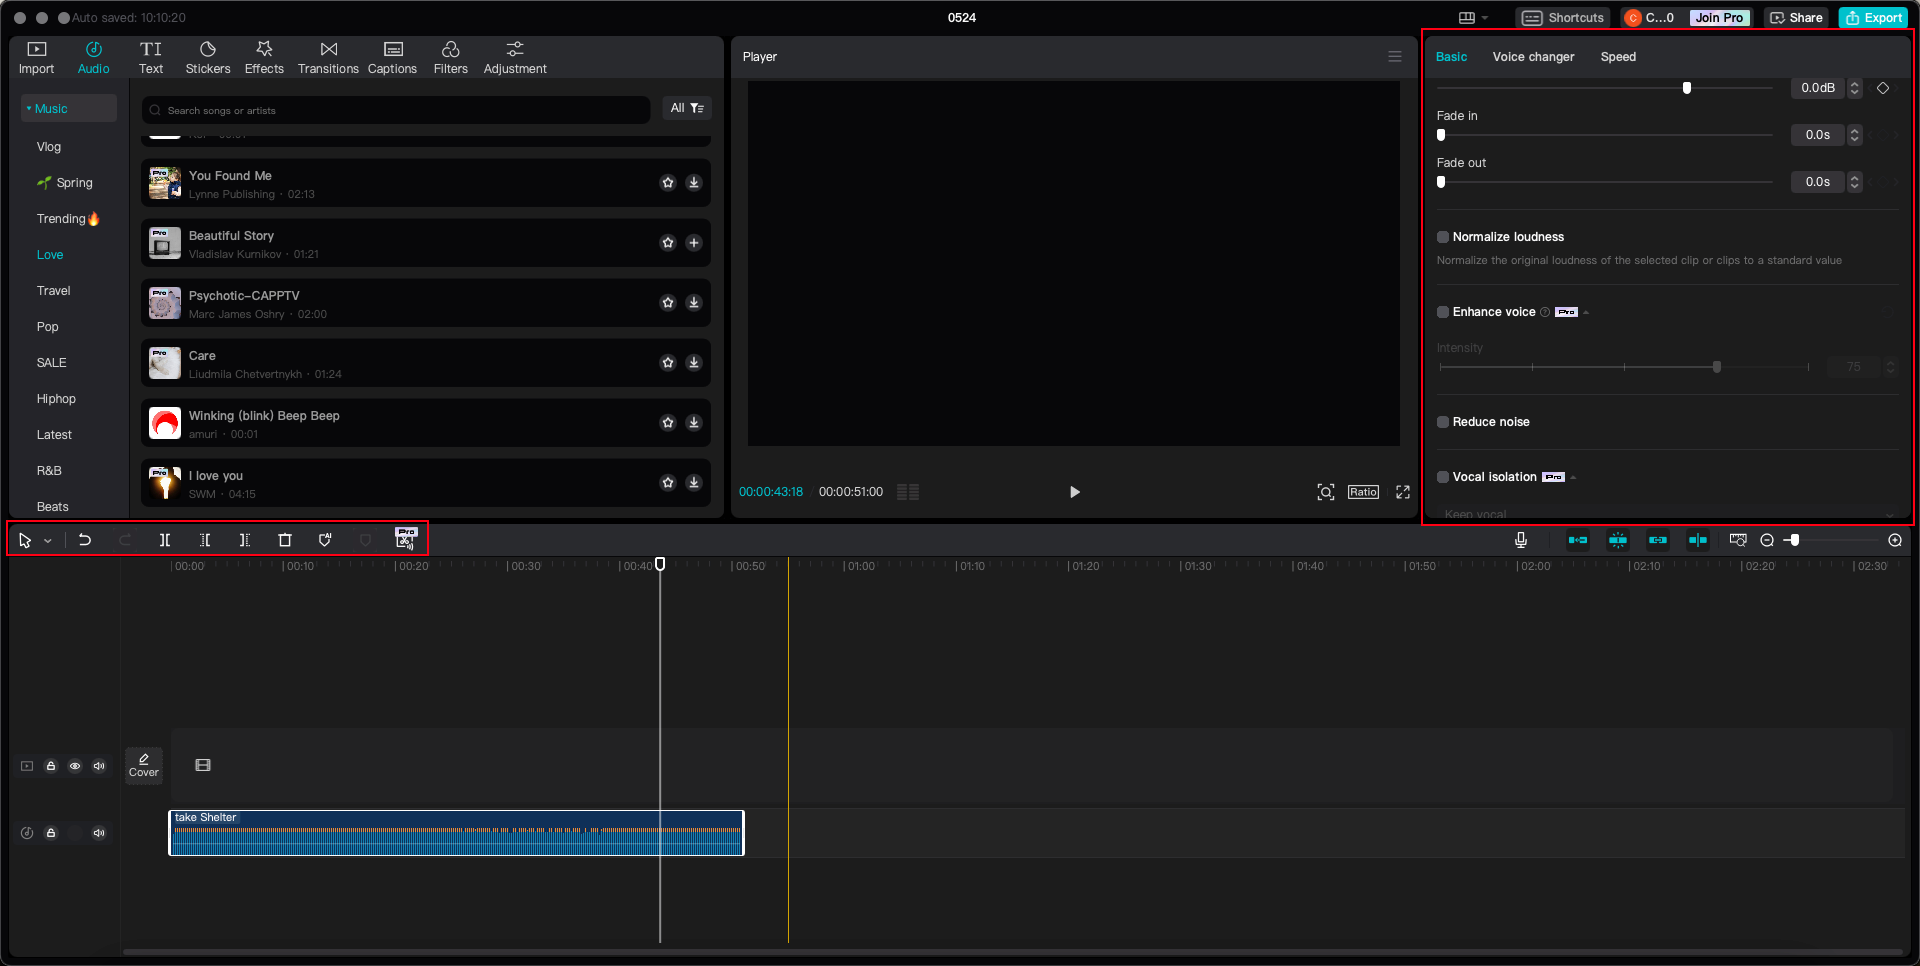
Task: Delete the clip with the trash icon
Action: point(285,540)
